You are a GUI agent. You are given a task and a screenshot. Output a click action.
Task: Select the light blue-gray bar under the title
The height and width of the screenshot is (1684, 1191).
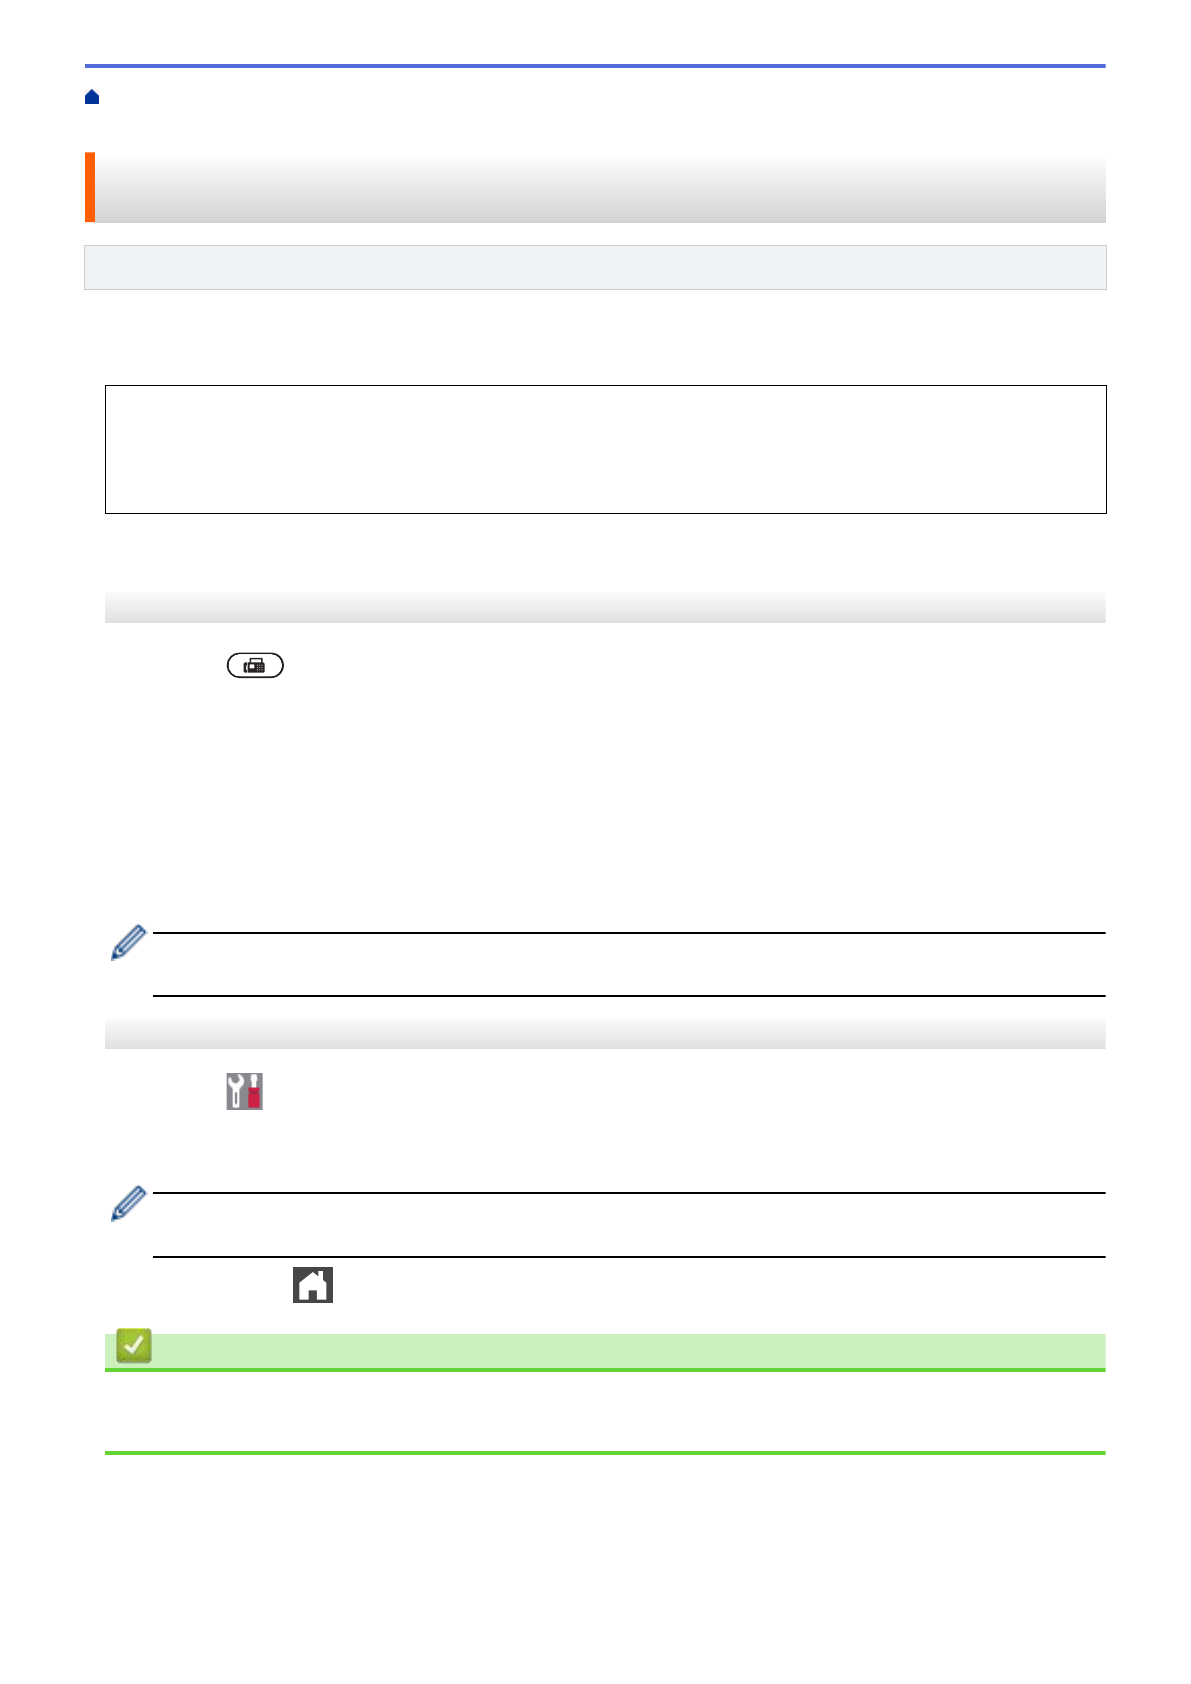point(595,267)
